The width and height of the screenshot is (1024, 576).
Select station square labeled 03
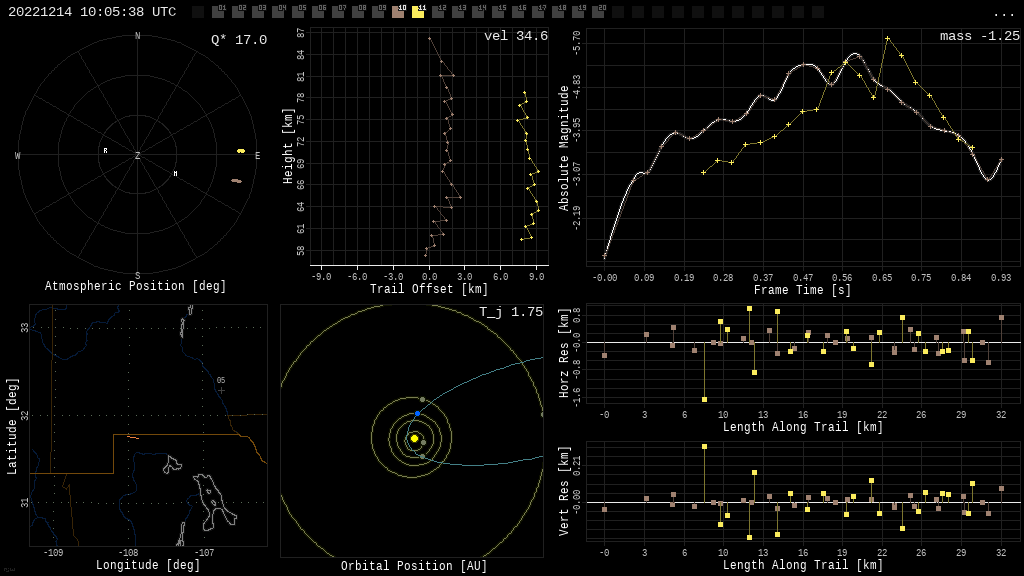(257, 12)
